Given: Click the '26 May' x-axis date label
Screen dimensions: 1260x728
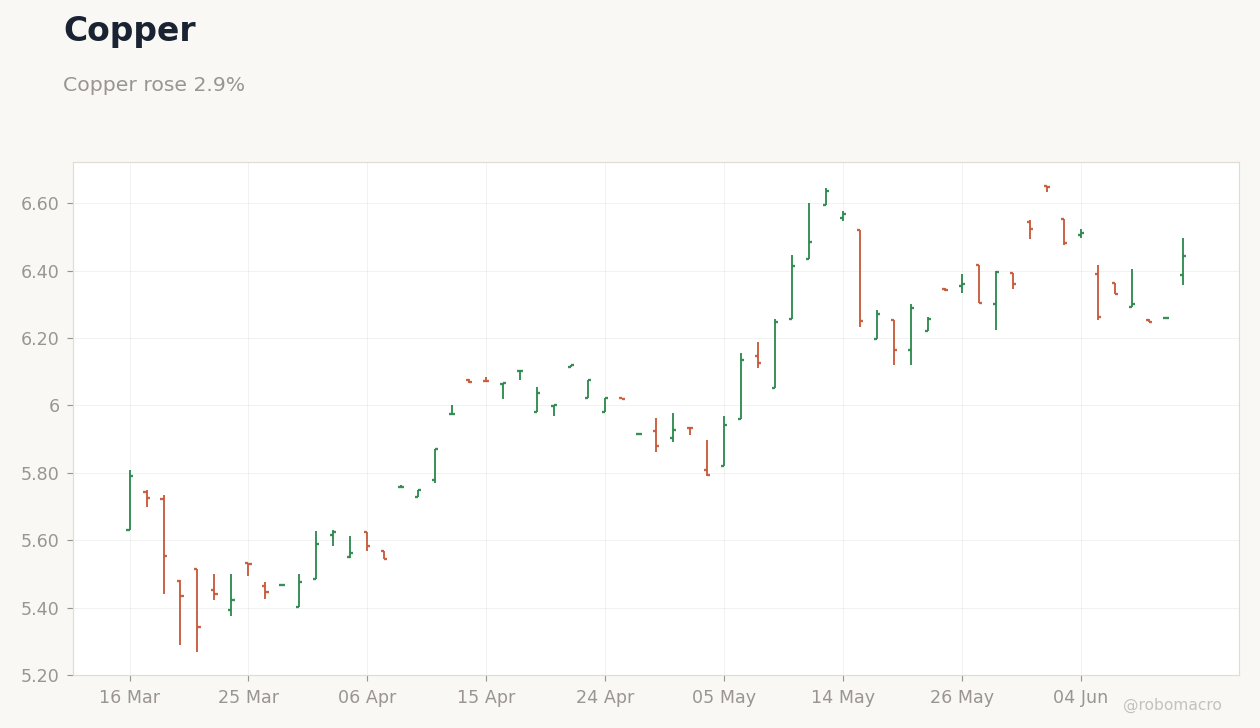Looking at the screenshot, I should point(962,698).
